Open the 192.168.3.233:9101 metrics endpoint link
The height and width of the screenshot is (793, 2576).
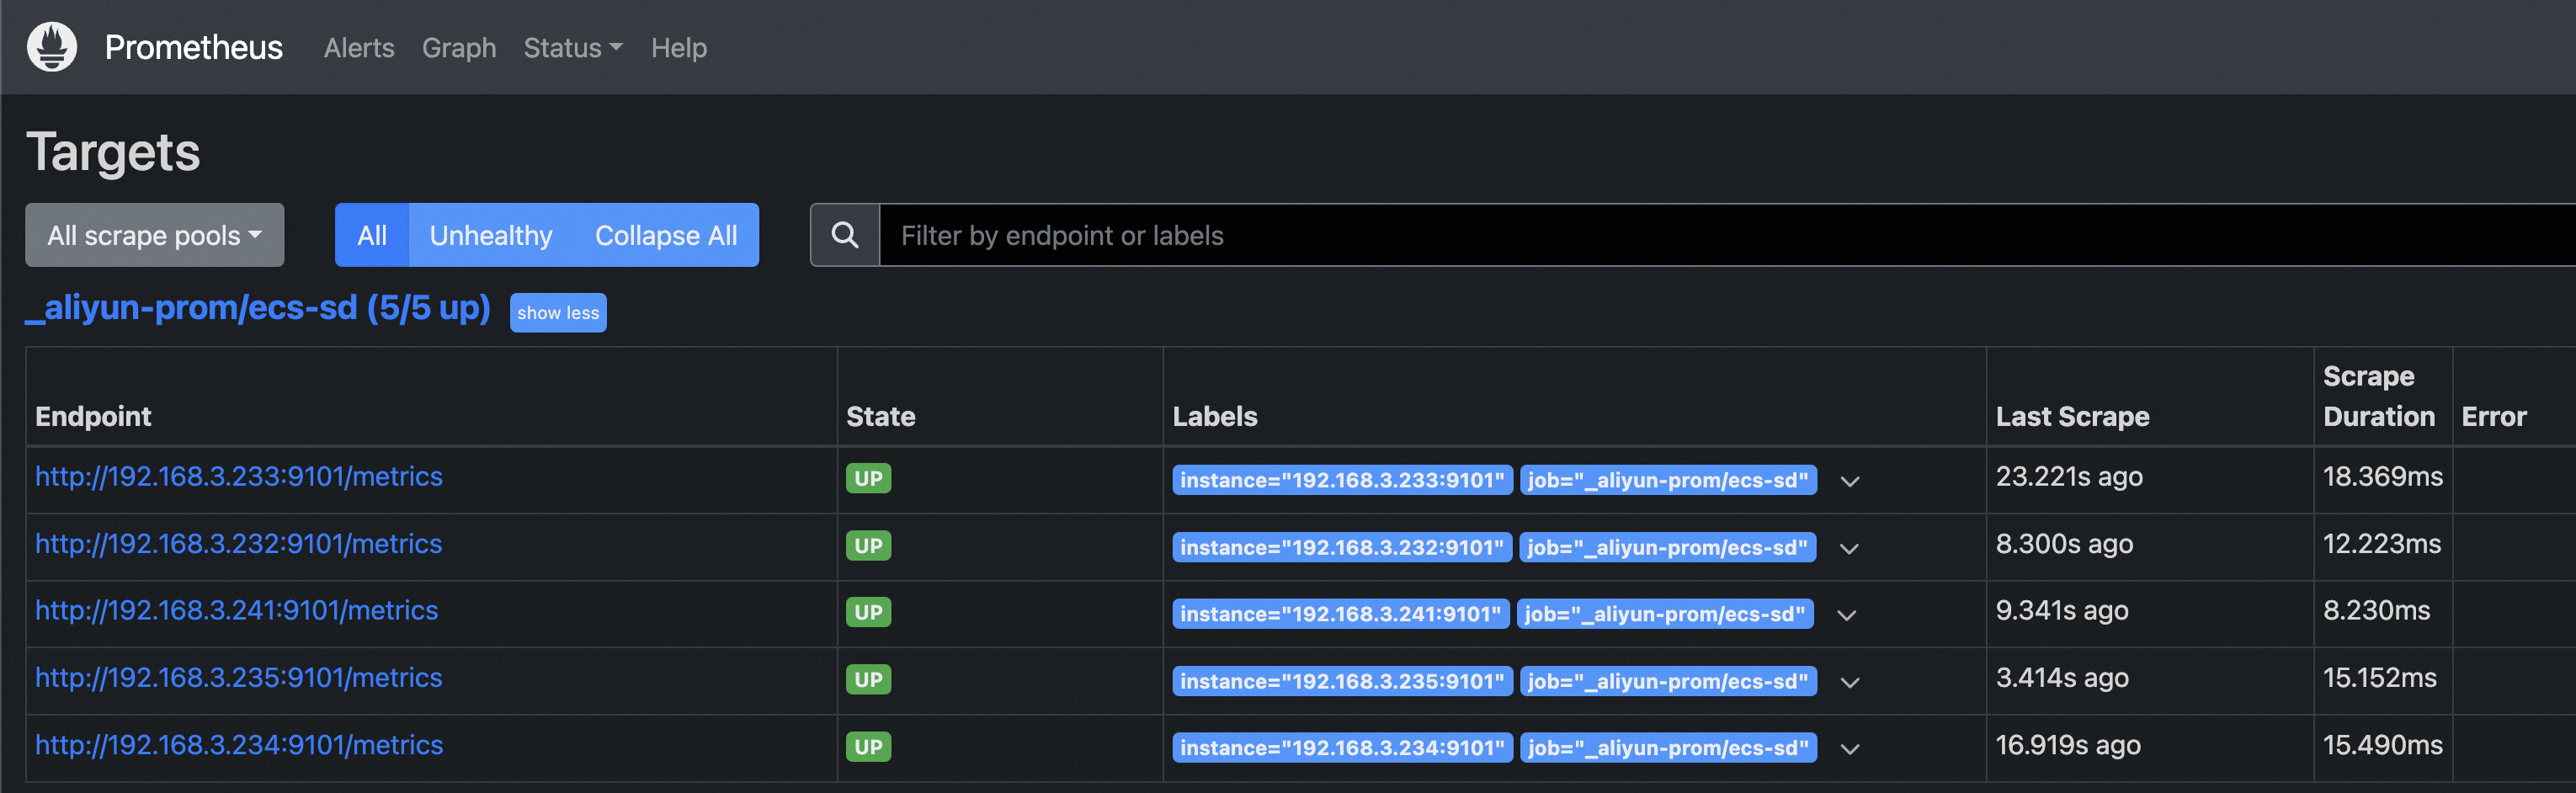pos(239,476)
